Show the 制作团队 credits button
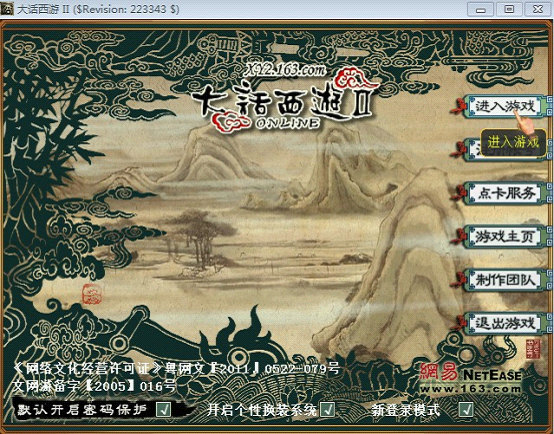 [505, 280]
